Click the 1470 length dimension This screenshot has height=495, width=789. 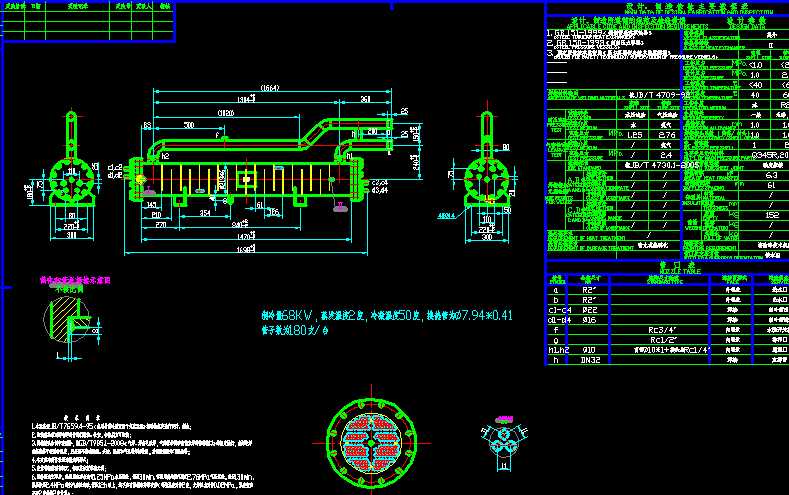(x=245, y=236)
